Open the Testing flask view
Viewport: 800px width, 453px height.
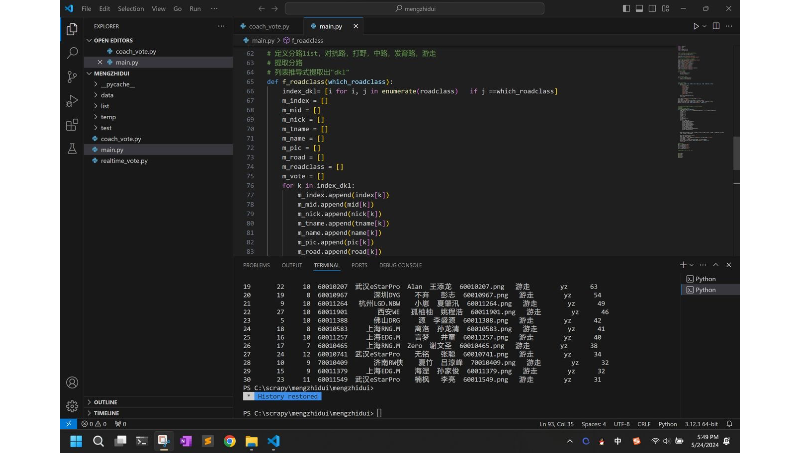(x=72, y=148)
